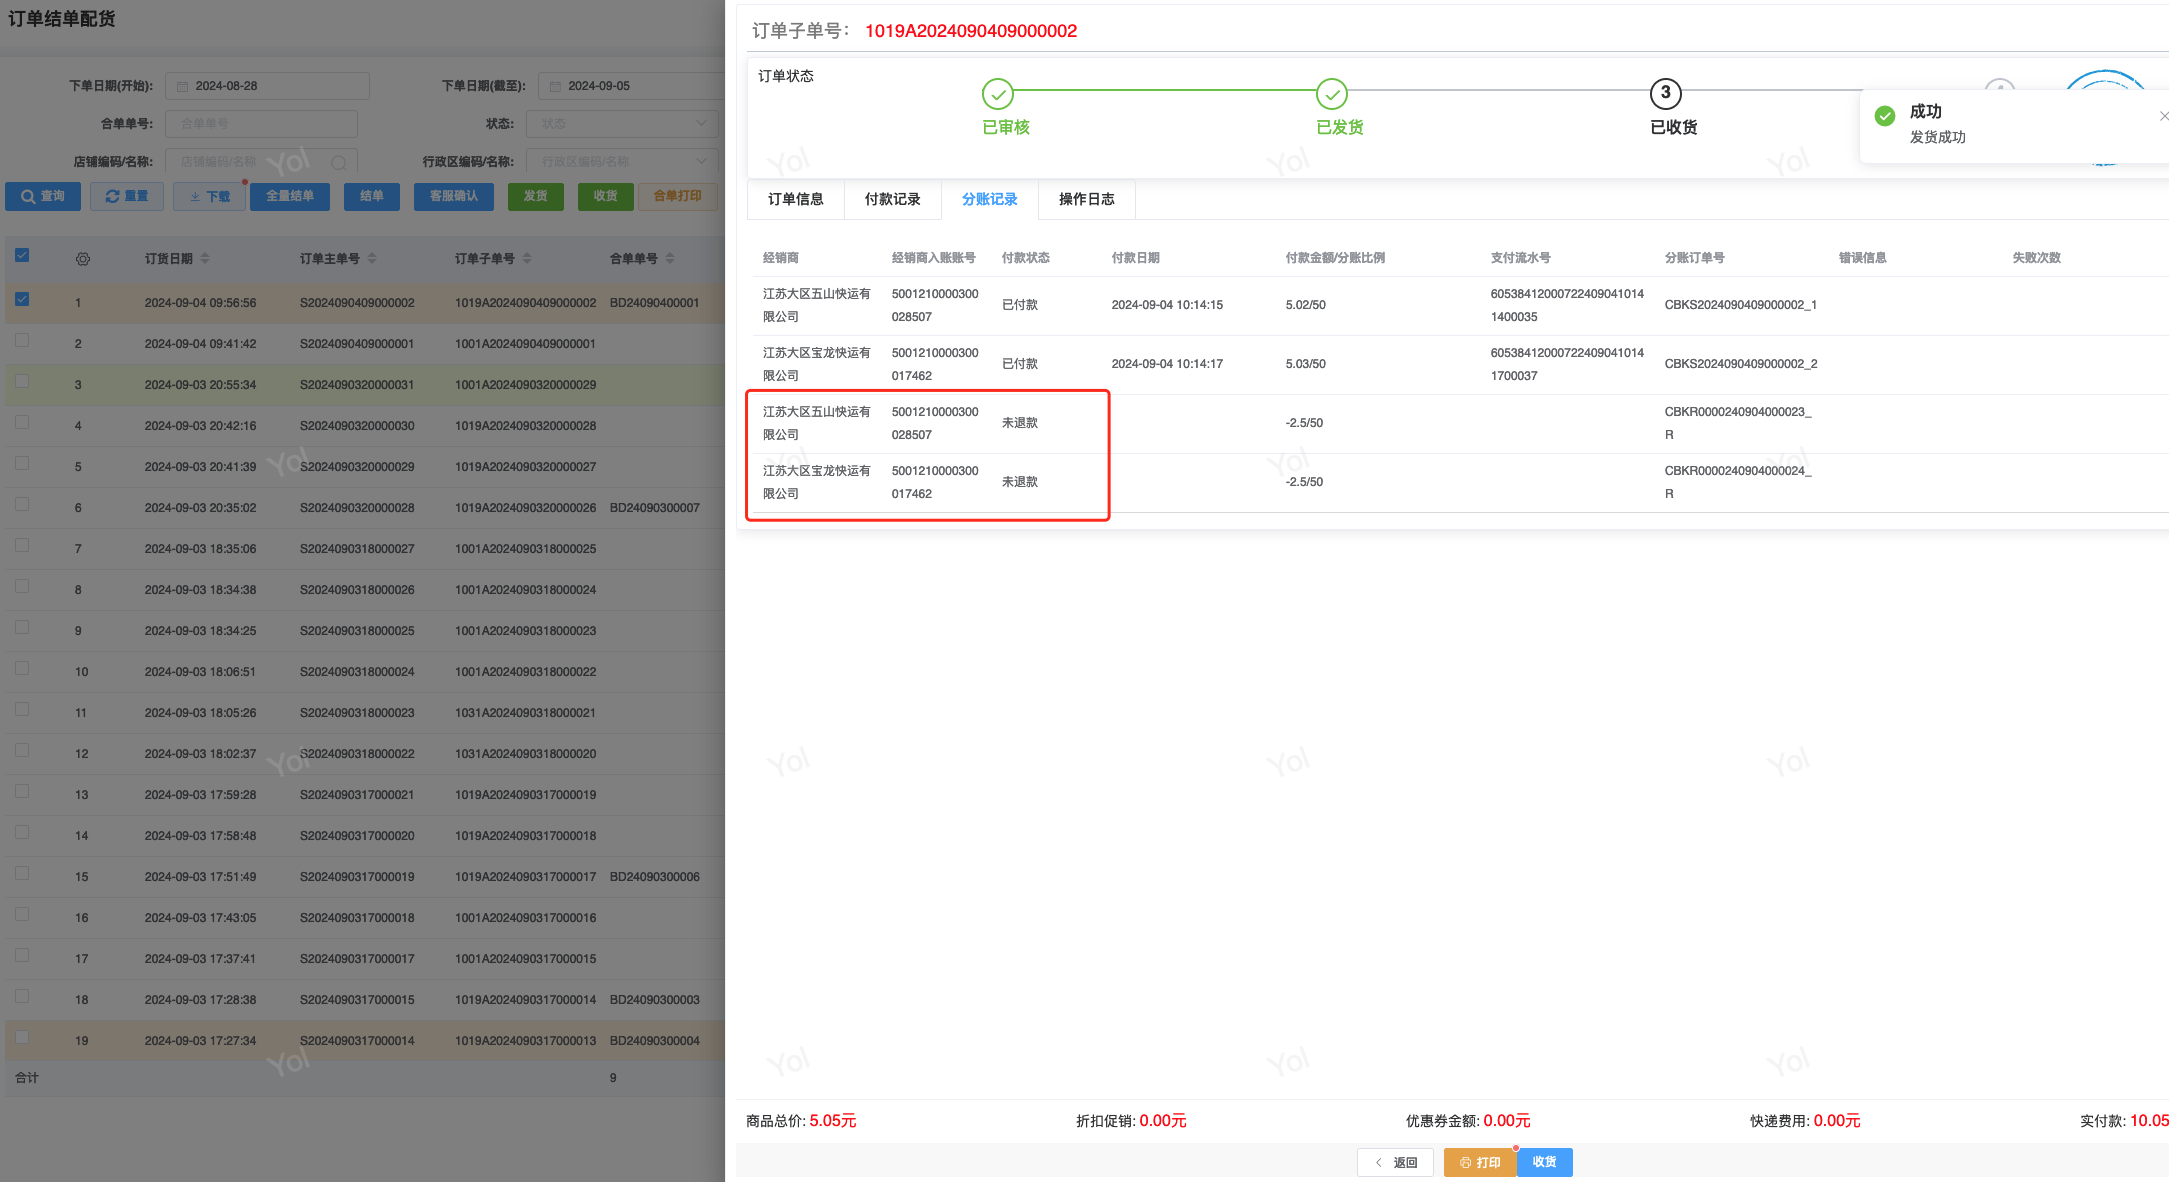Uncheck the row 1 checkbox
This screenshot has height=1182, width=2169.
(x=22, y=299)
